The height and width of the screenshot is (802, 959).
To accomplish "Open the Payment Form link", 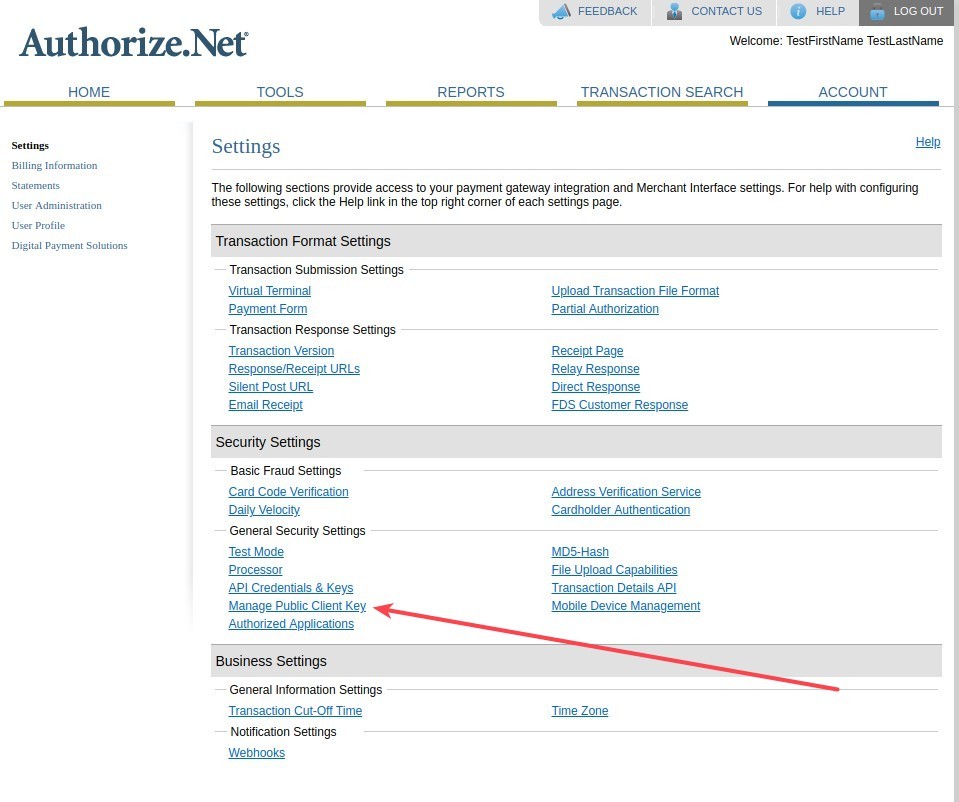I will point(268,309).
